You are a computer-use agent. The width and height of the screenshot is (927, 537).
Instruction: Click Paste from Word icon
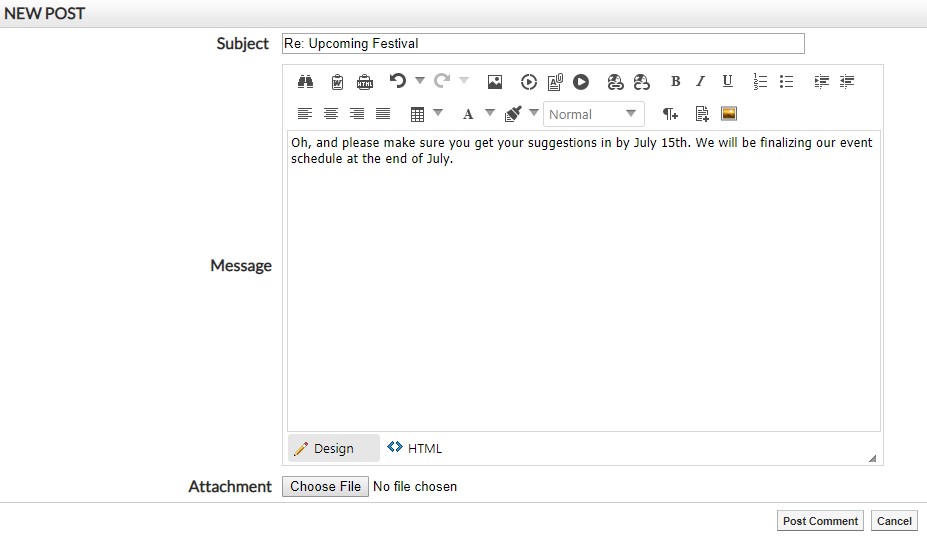(337, 82)
